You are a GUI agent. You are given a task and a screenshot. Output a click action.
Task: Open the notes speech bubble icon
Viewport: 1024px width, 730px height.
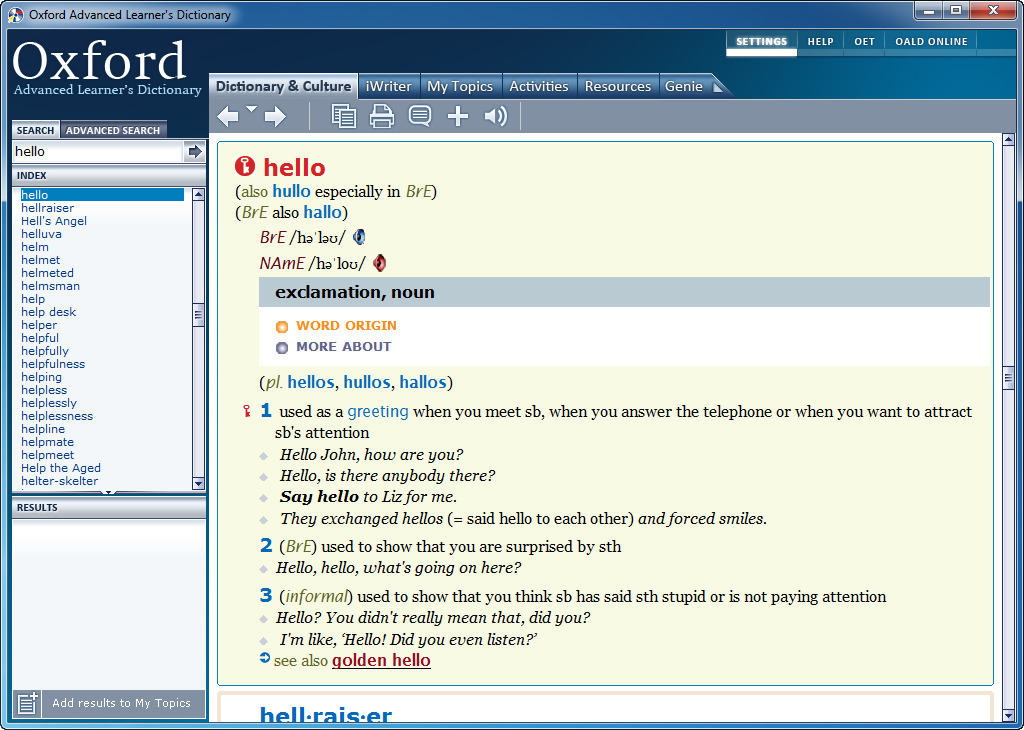(420, 117)
